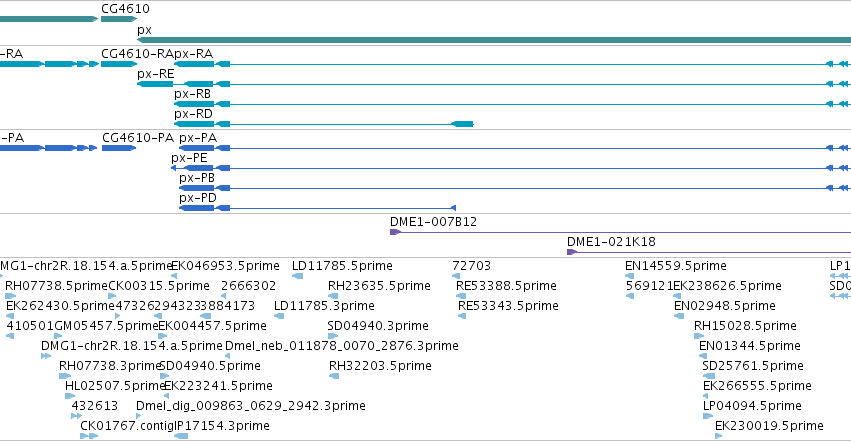The height and width of the screenshot is (441, 851).
Task: Select the DME1-021K18 clone label
Action: pyautogui.click(x=611, y=242)
